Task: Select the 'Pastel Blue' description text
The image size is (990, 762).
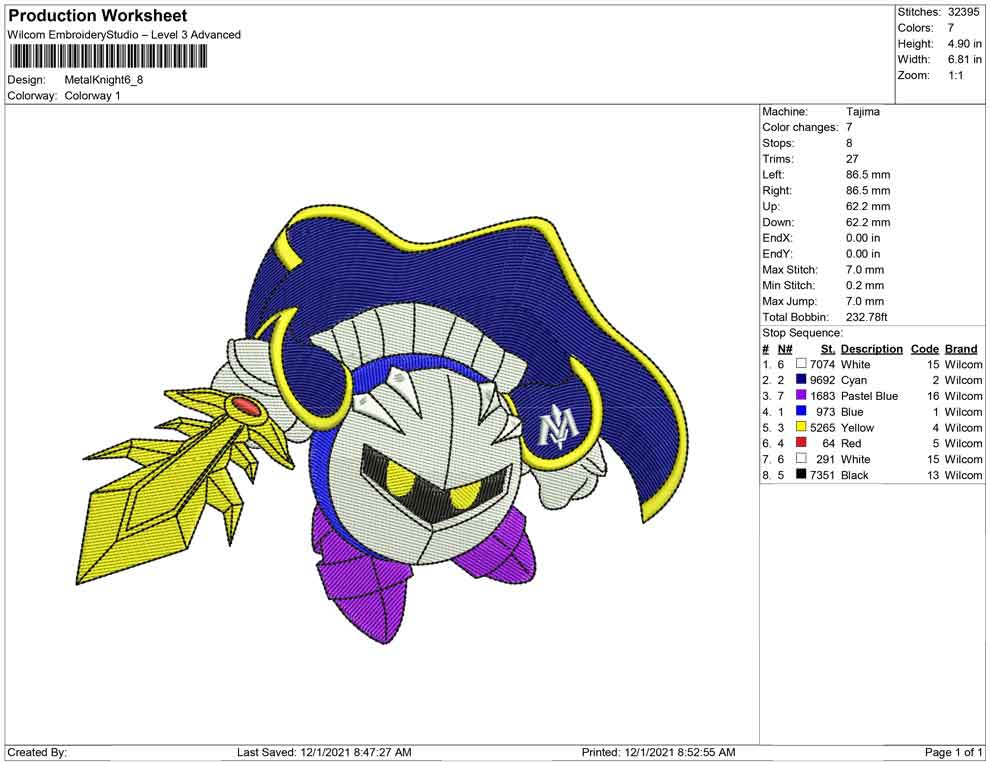Action: (x=869, y=396)
